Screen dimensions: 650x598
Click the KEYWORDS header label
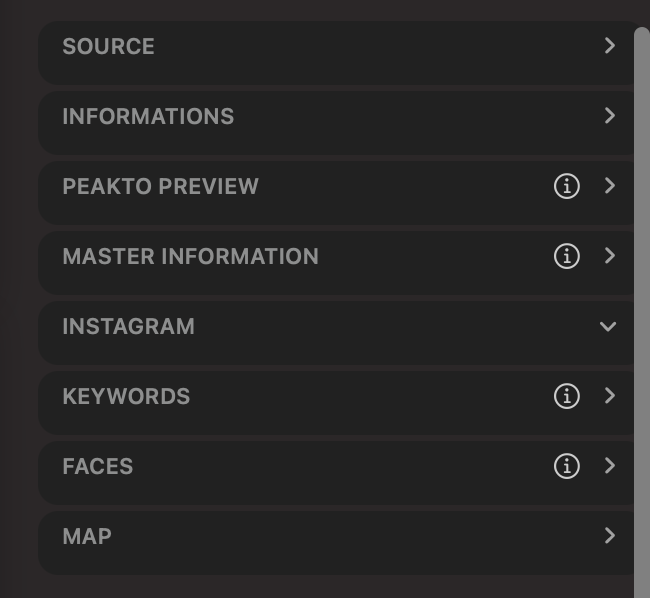tap(126, 396)
